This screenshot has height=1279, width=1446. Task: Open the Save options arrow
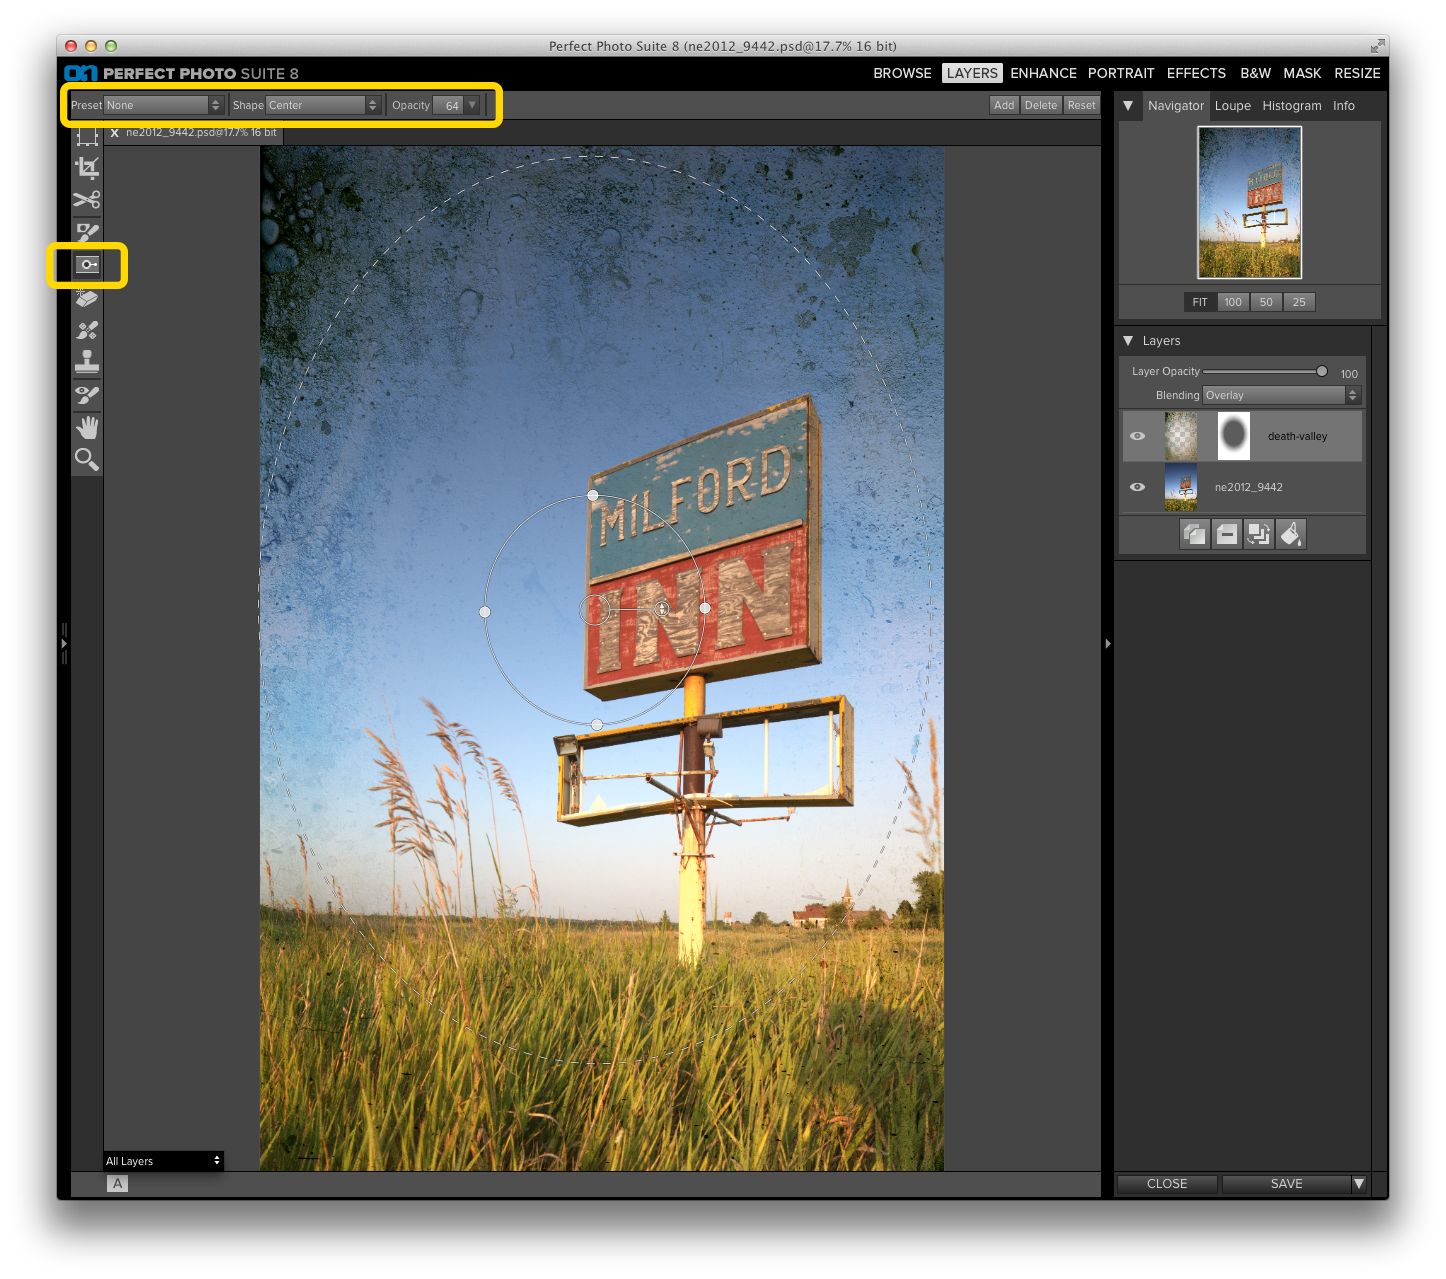point(1359,1184)
